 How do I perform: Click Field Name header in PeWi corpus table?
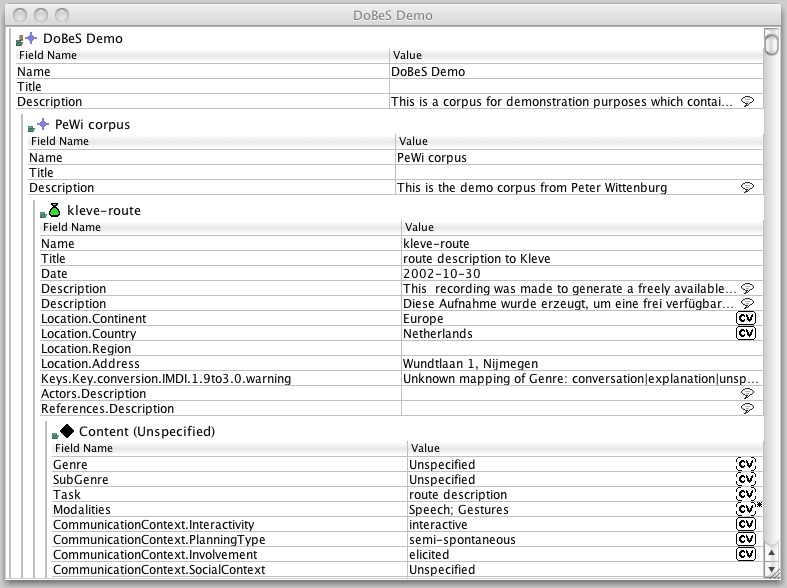click(211, 141)
